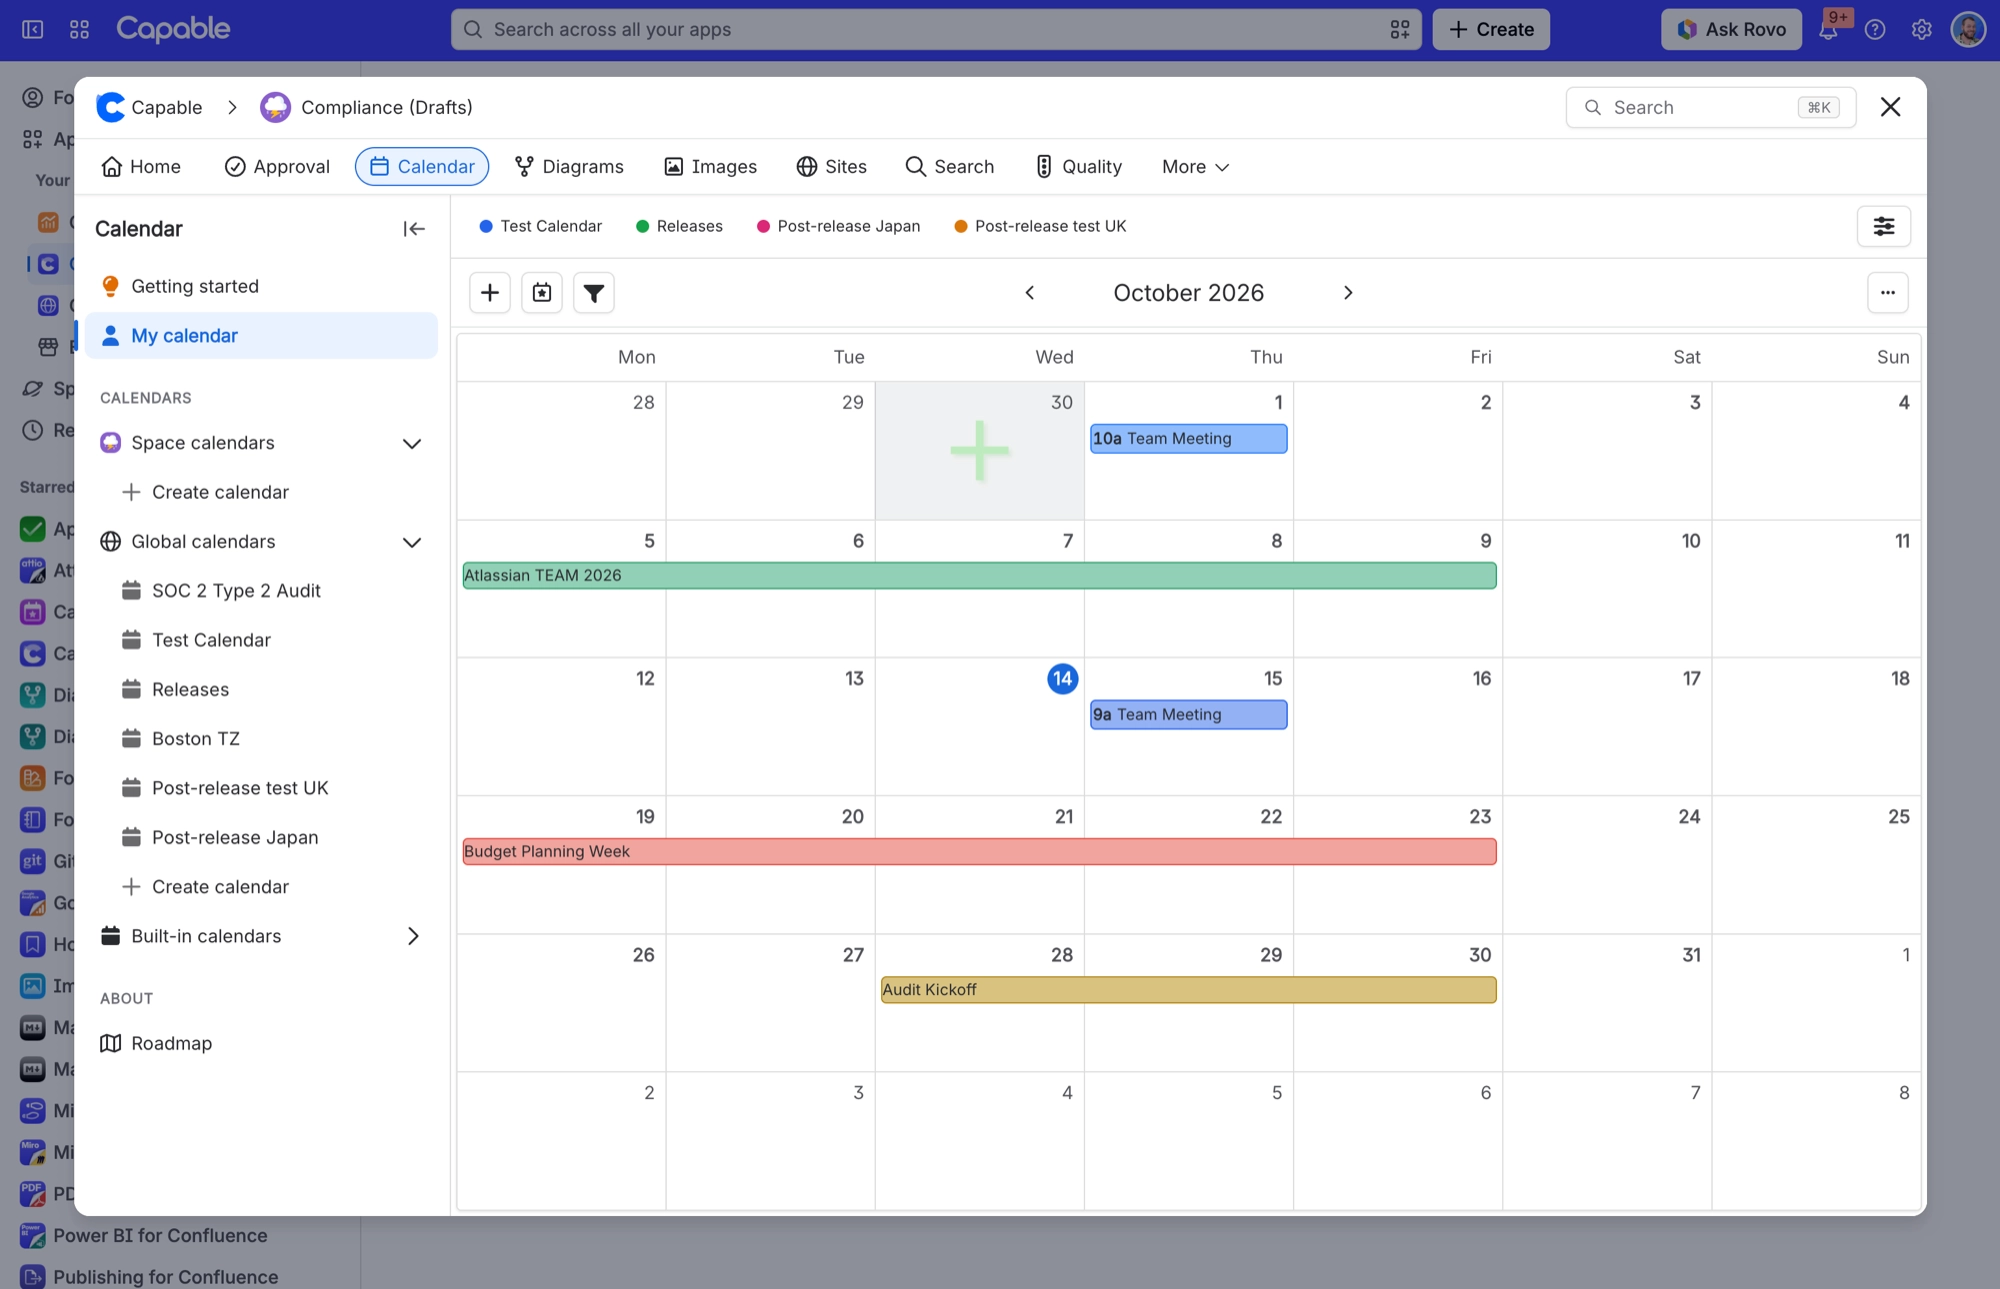Viewport: 2000px width, 1289px height.
Task: Open the Roadmap map item
Action: click(x=261, y=1043)
